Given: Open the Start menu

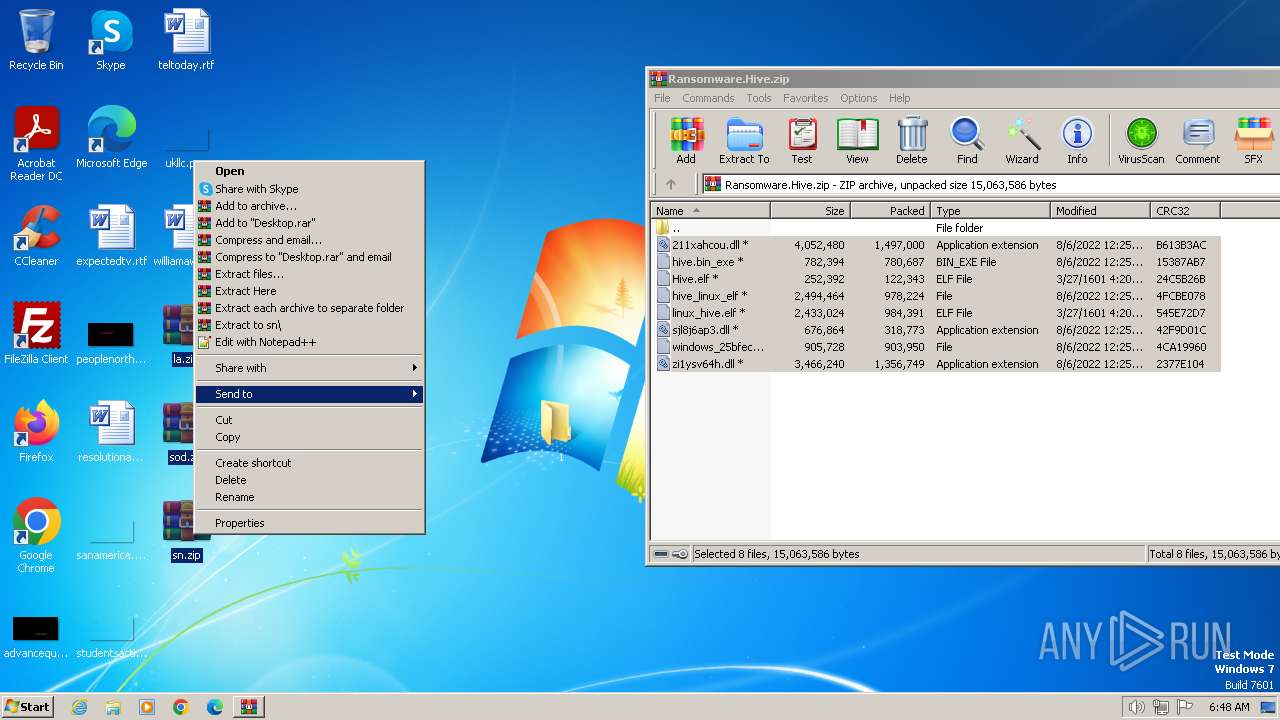Looking at the screenshot, I should click(28, 707).
